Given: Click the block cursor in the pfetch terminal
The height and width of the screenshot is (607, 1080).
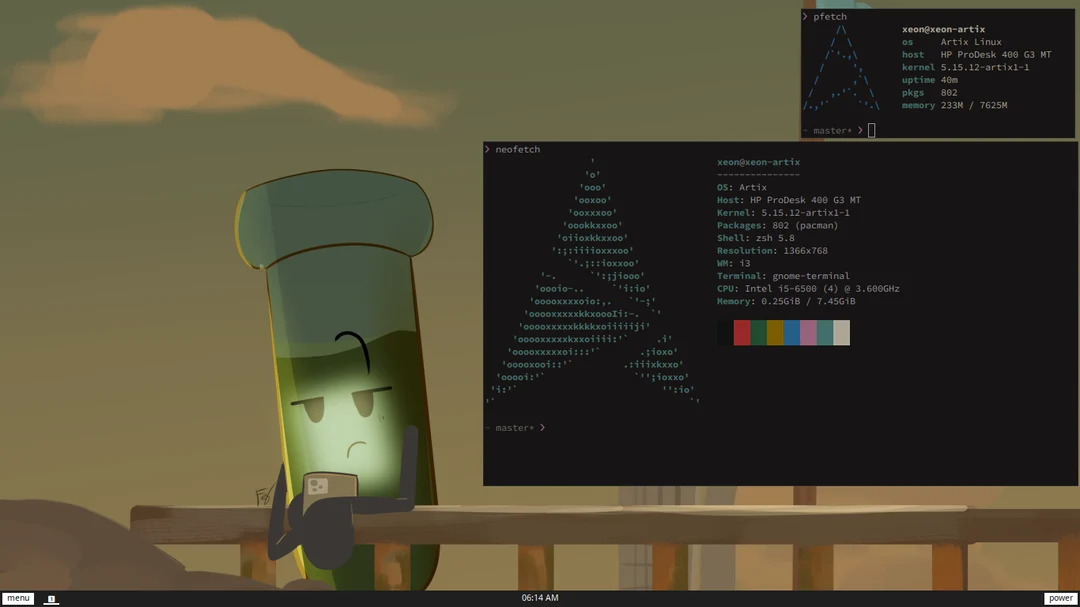Looking at the screenshot, I should point(871,129).
